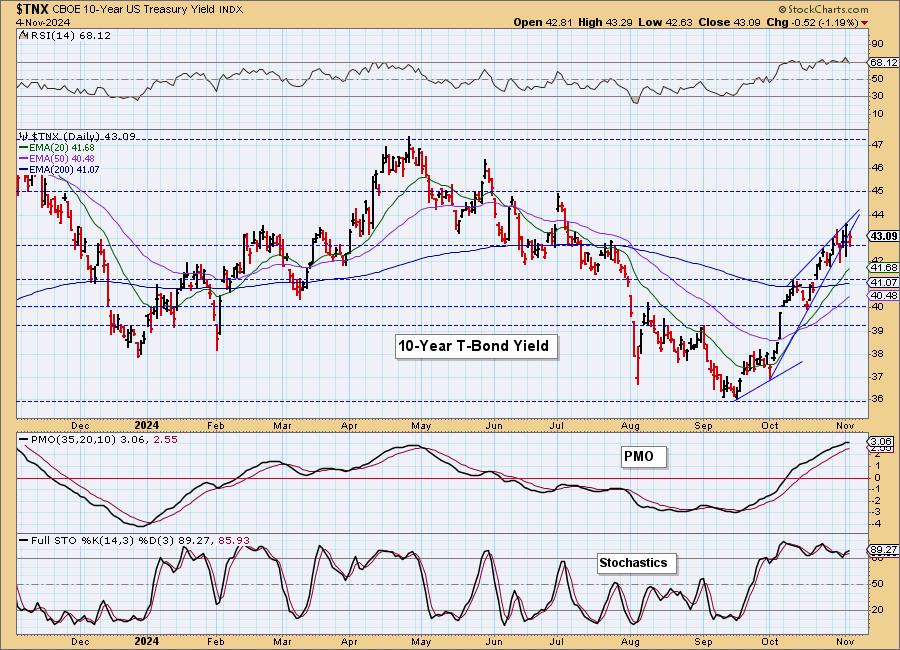Click the 3.06 PMO value tag
The image size is (900, 650).
click(x=882, y=442)
